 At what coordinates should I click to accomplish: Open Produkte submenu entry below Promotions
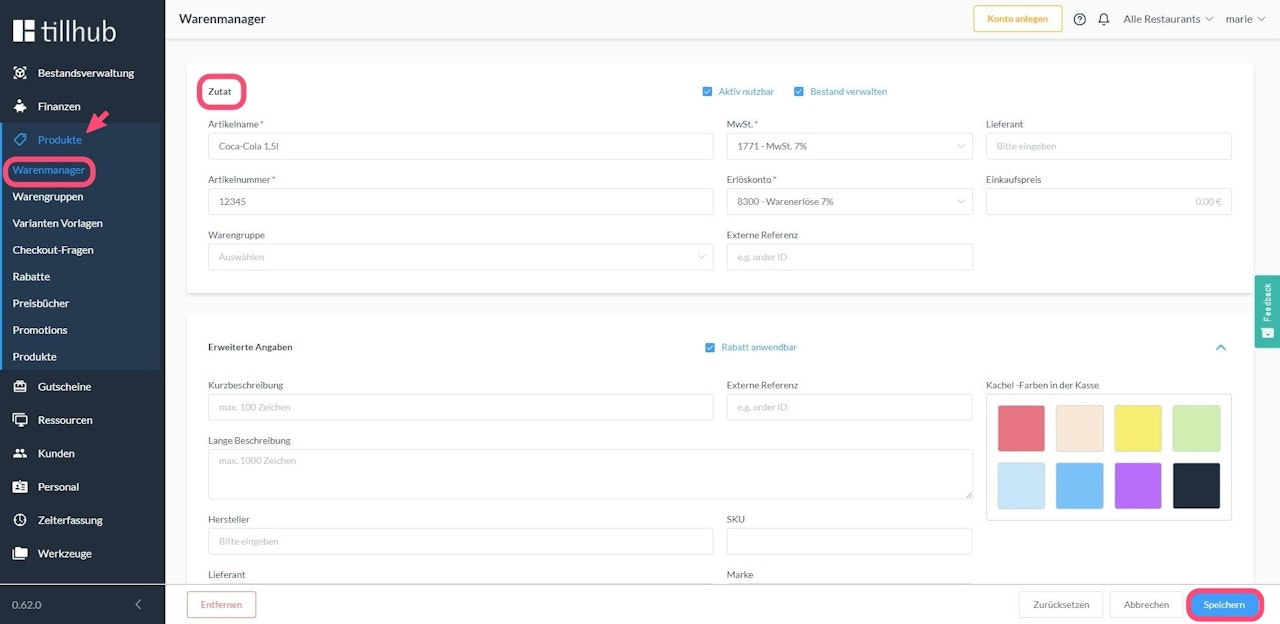(x=34, y=357)
